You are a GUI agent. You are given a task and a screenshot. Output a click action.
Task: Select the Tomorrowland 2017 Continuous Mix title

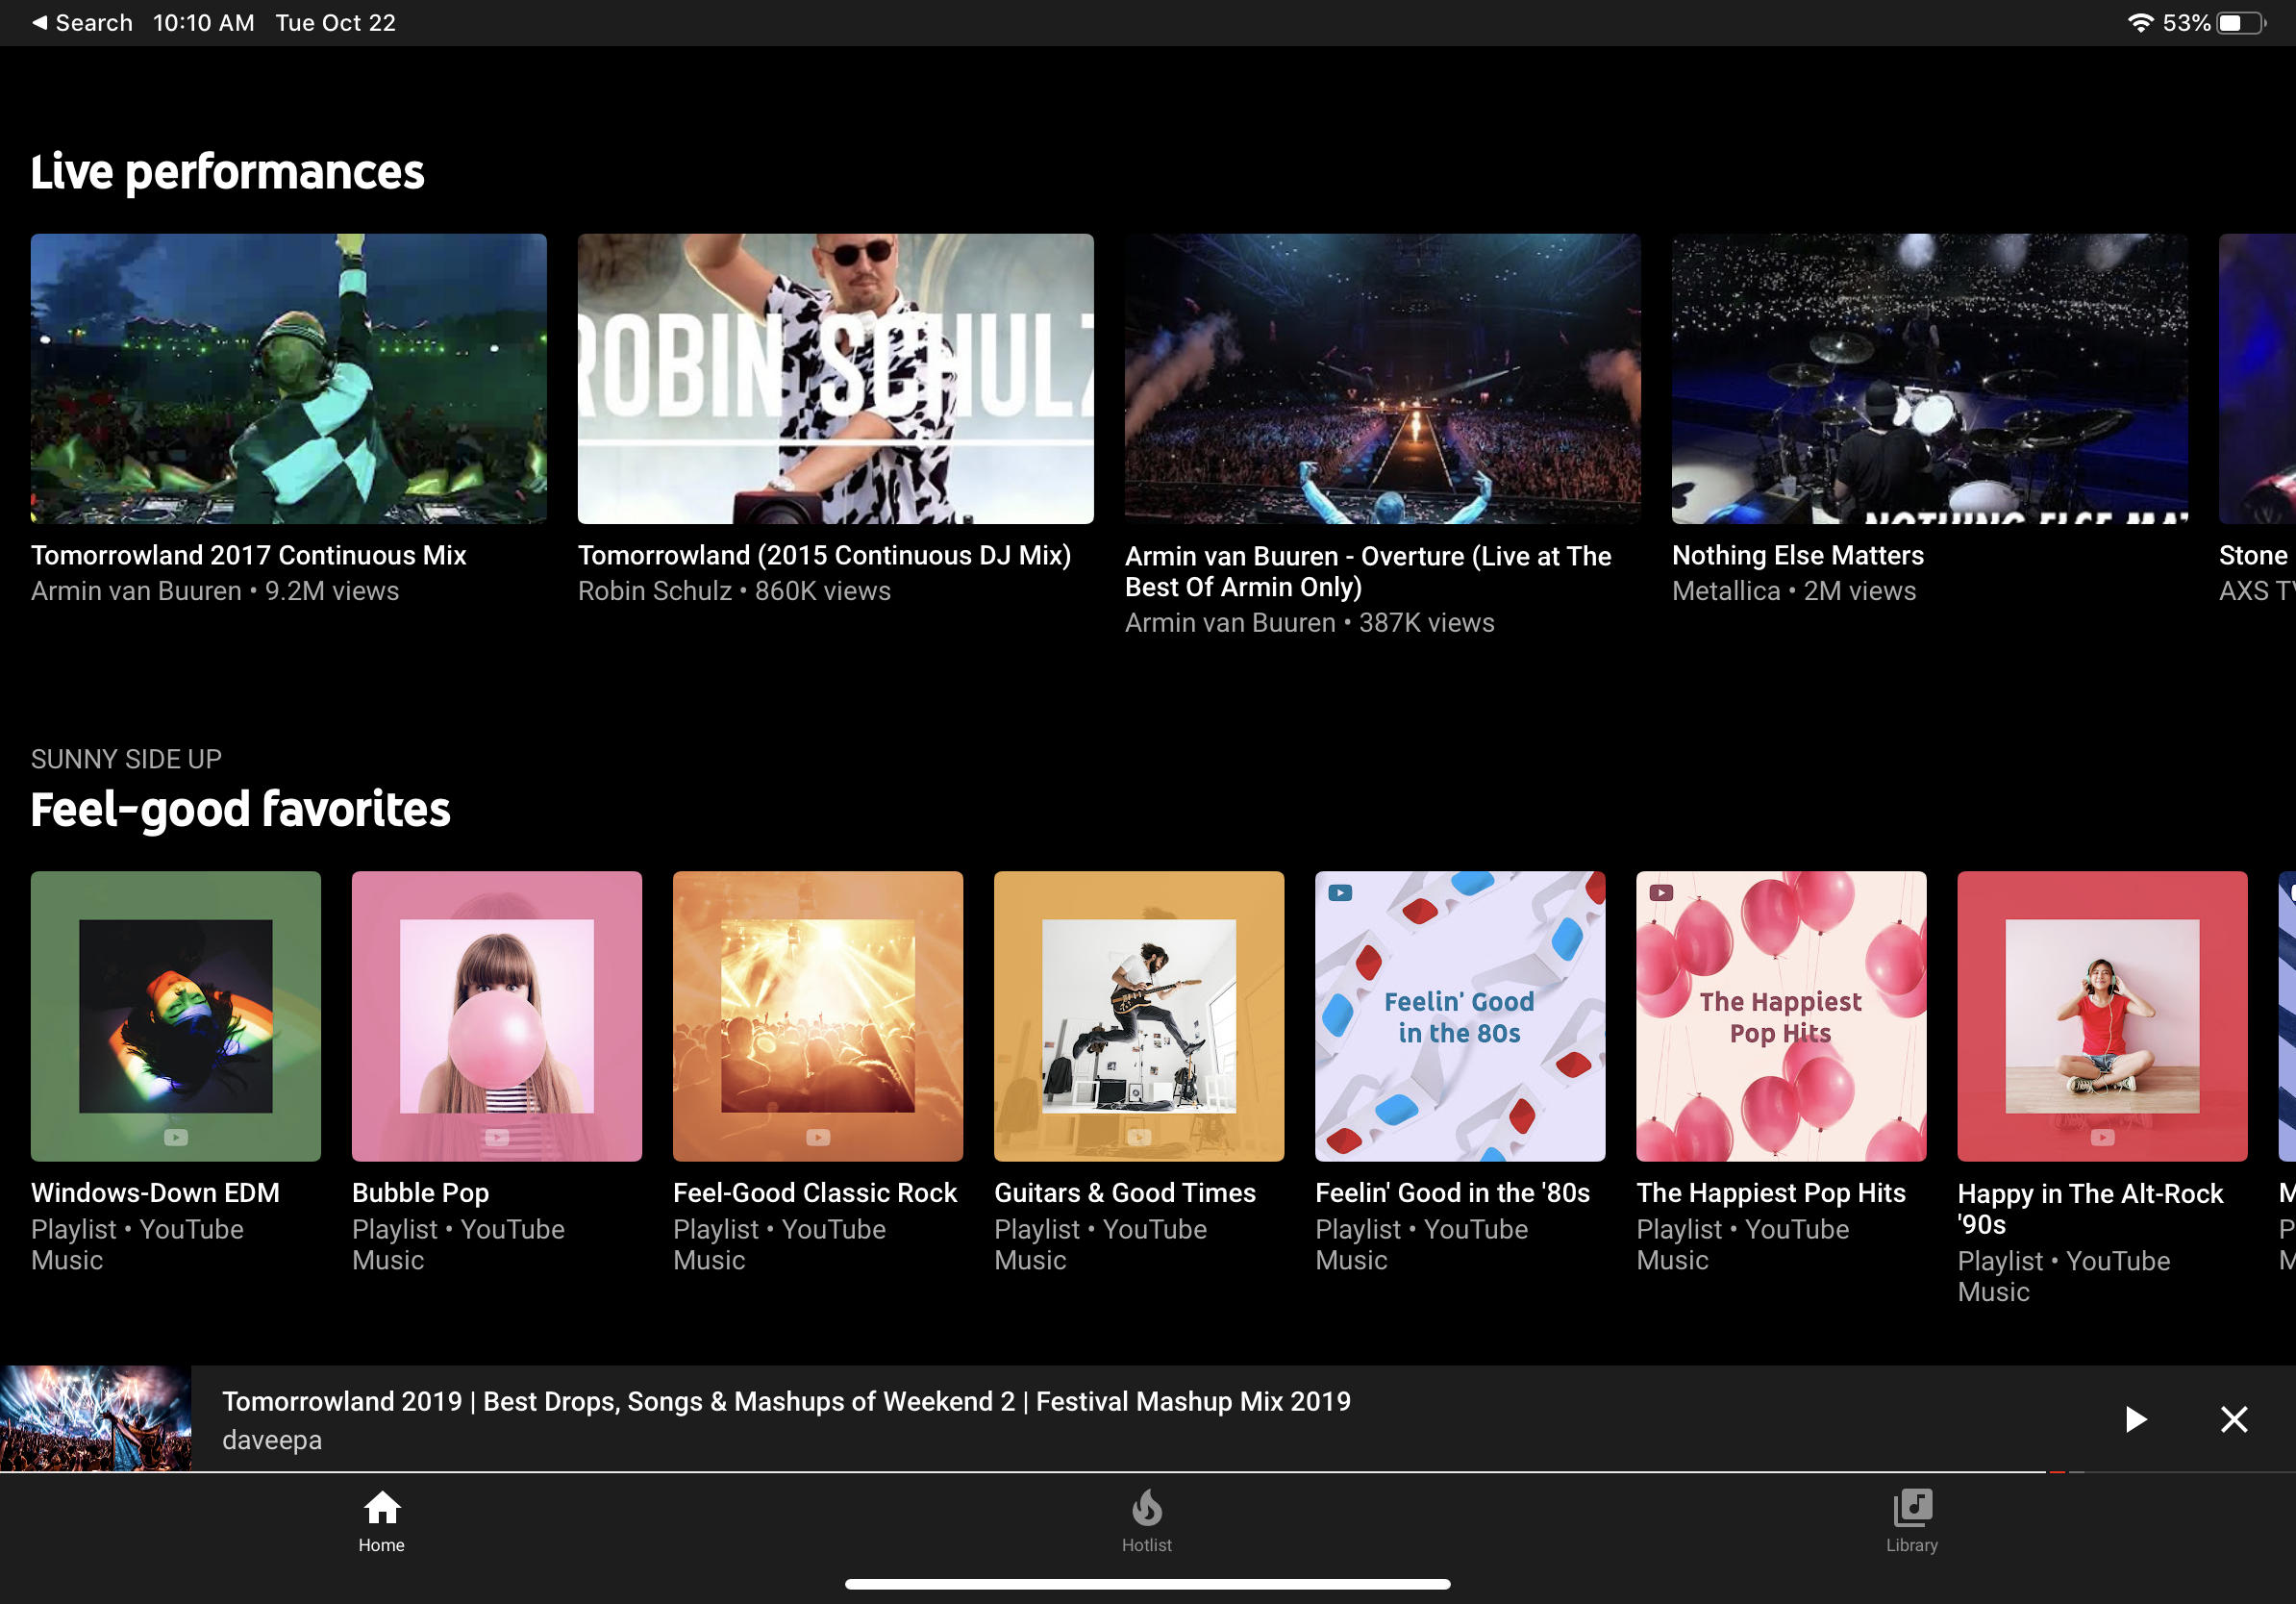pos(248,555)
